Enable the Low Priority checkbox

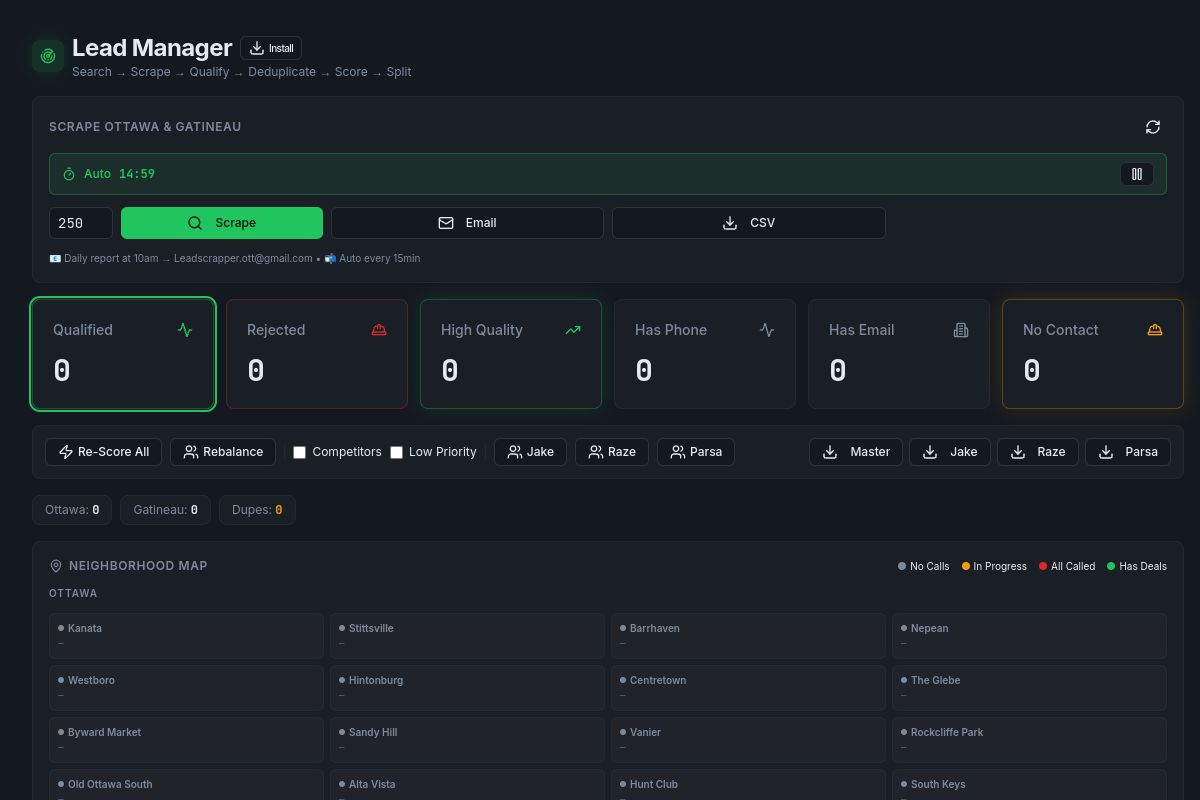[396, 452]
